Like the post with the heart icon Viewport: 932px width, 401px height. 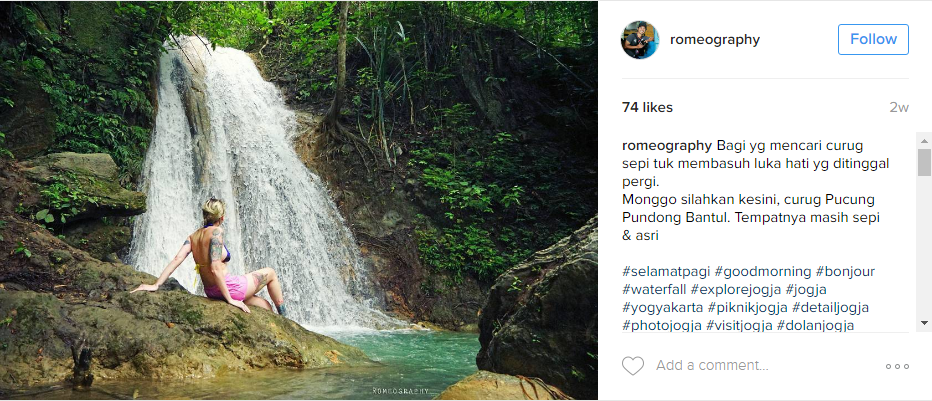point(633,366)
